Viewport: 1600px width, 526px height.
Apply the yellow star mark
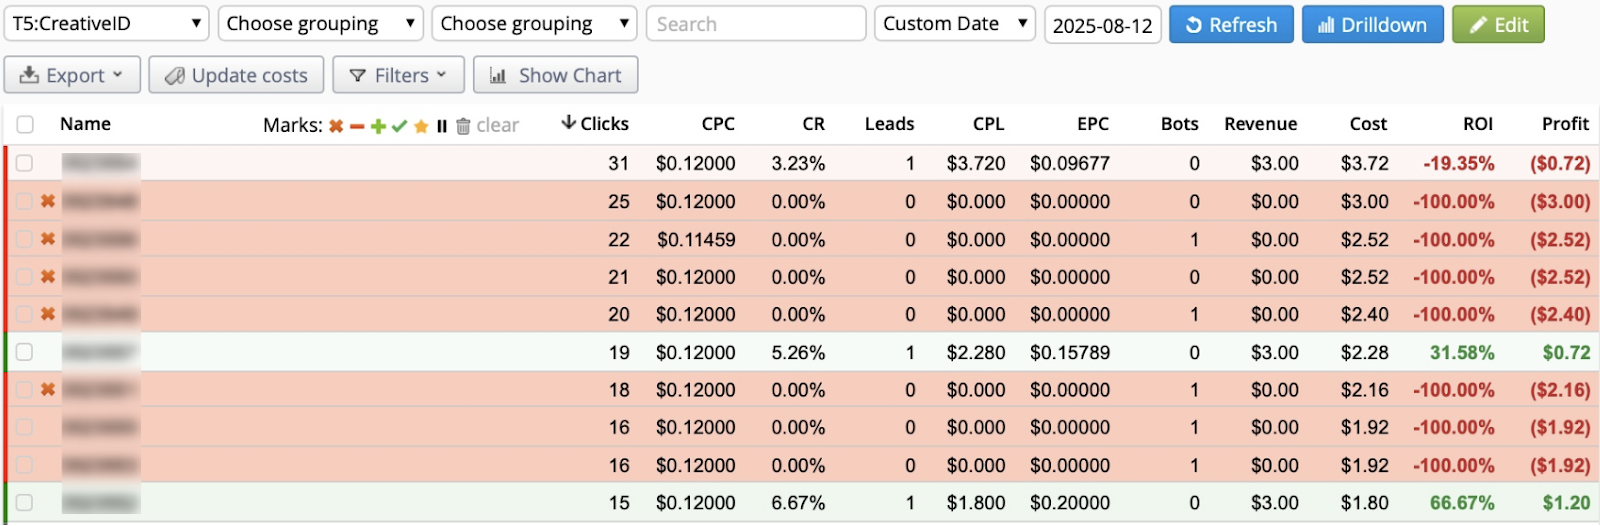point(421,126)
